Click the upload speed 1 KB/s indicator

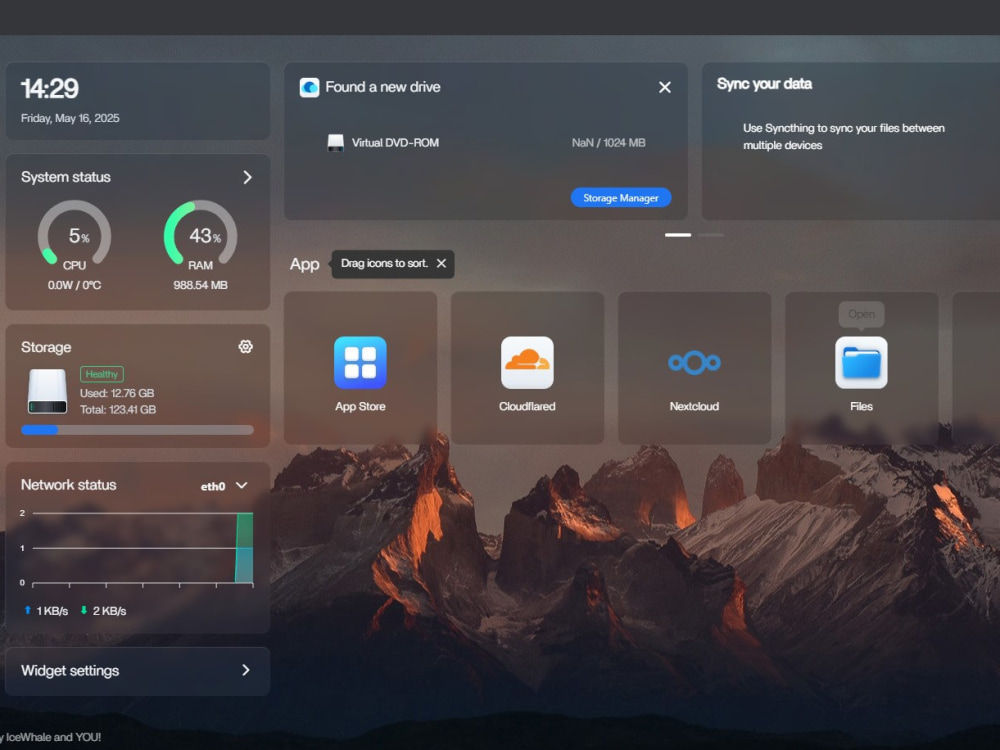click(46, 611)
